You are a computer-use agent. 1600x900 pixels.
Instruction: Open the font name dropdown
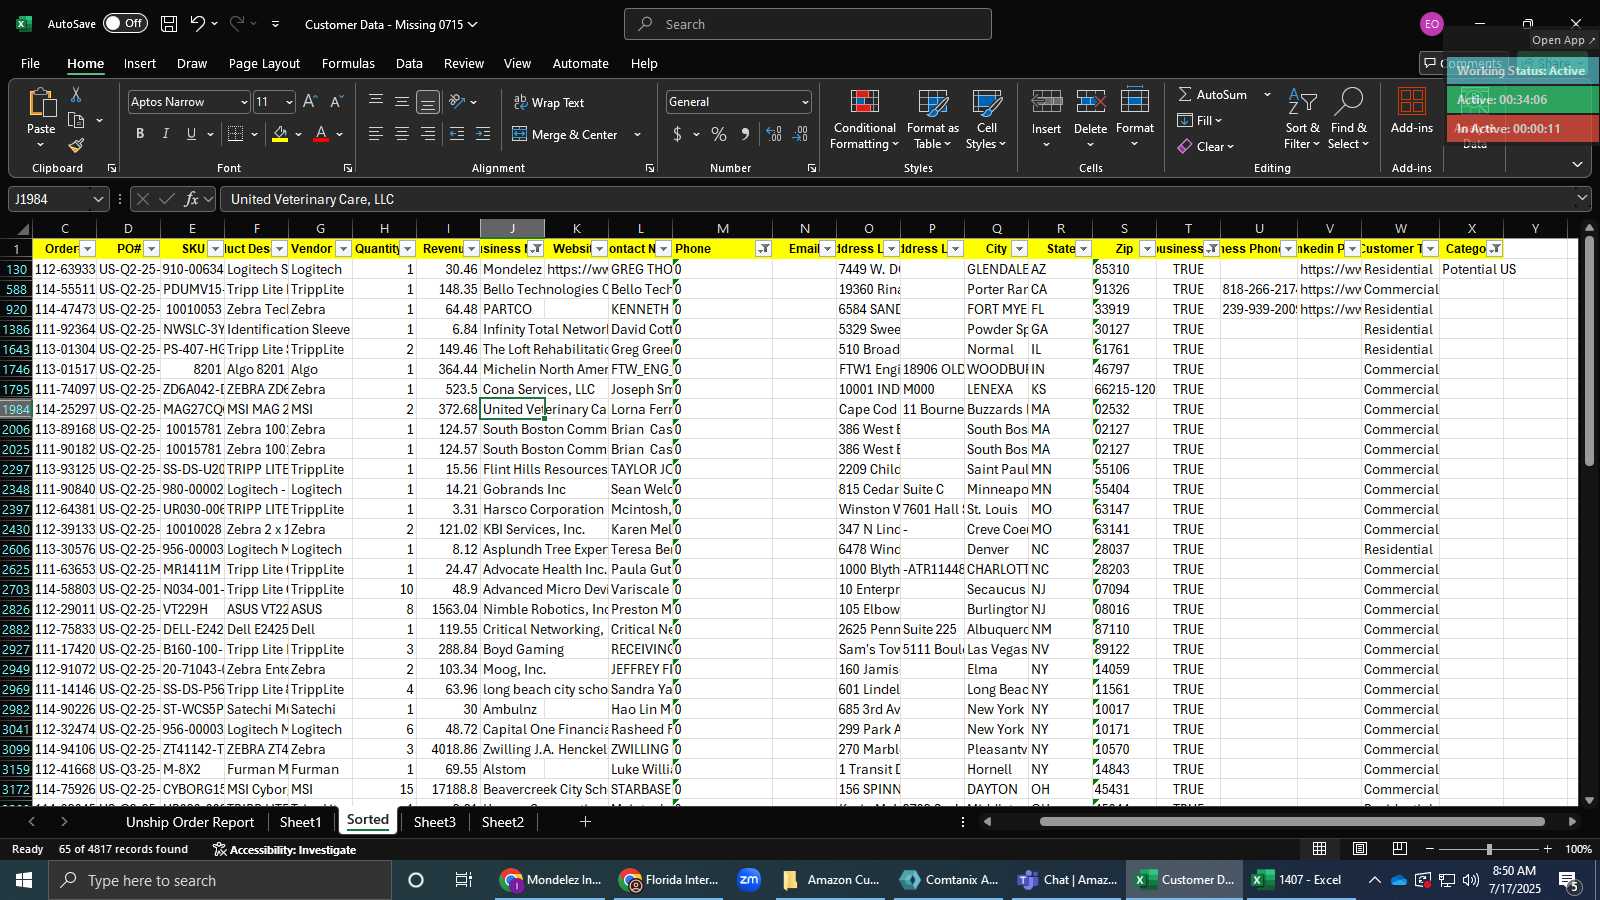pyautogui.click(x=243, y=102)
